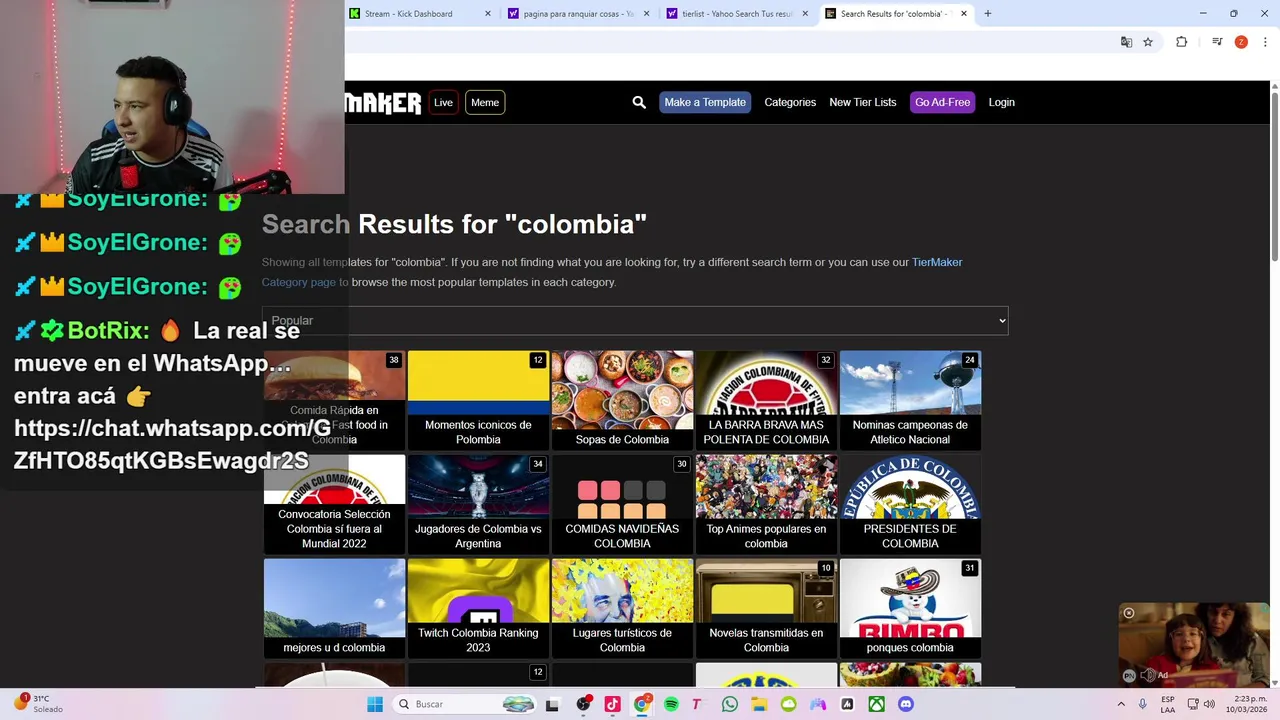Open File Explorer folder in taskbar
Image resolution: width=1280 pixels, height=720 pixels.
pos(759,704)
